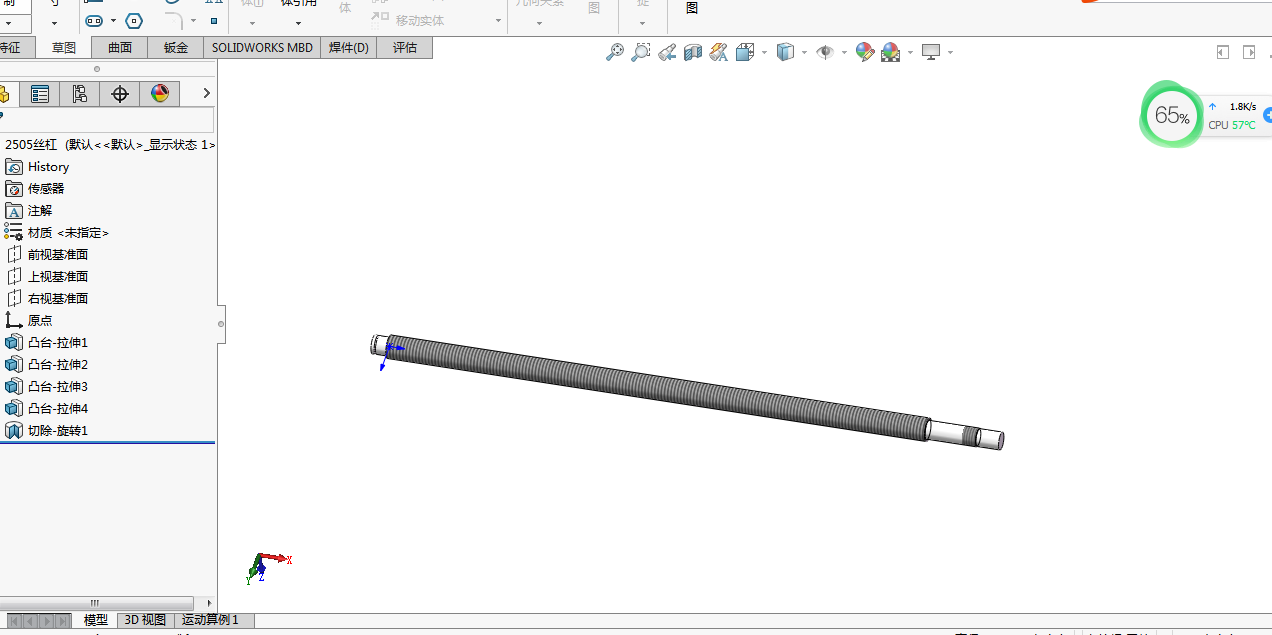Select the 前视基准面 plane
Screen dimensions: 1272x635
click(x=58, y=255)
